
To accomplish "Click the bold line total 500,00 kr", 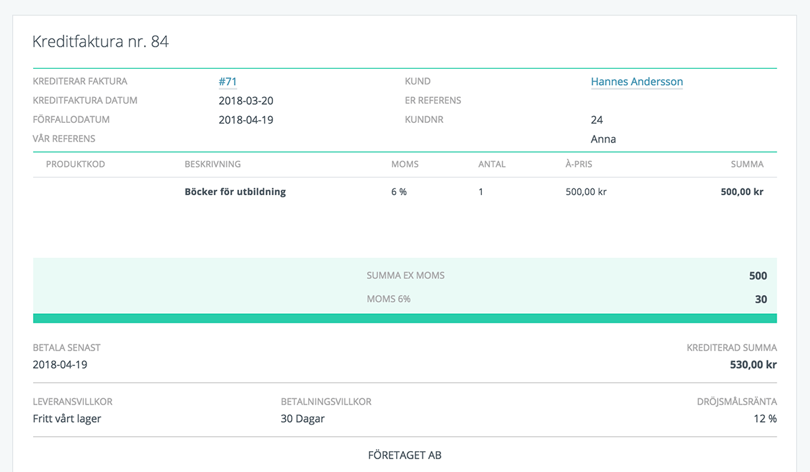I will [x=741, y=192].
